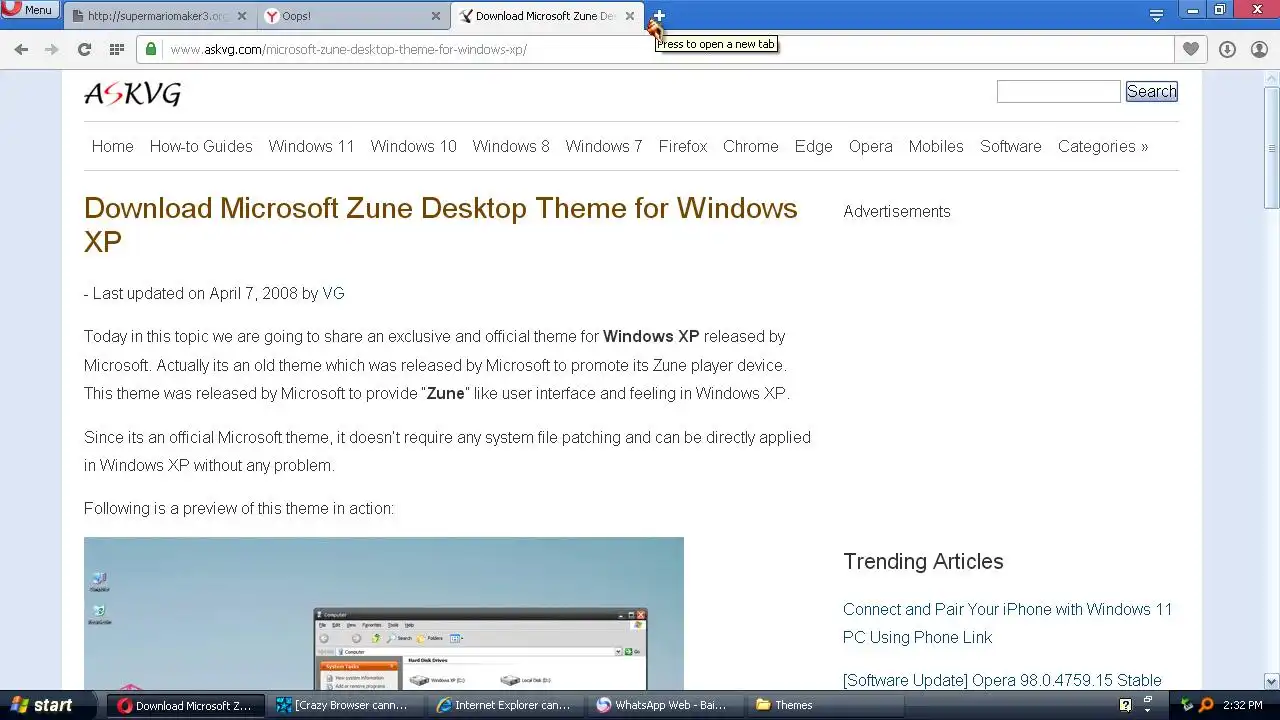Switch to WhatsApp Web taskbar button
The width and height of the screenshot is (1280, 720).
point(664,705)
